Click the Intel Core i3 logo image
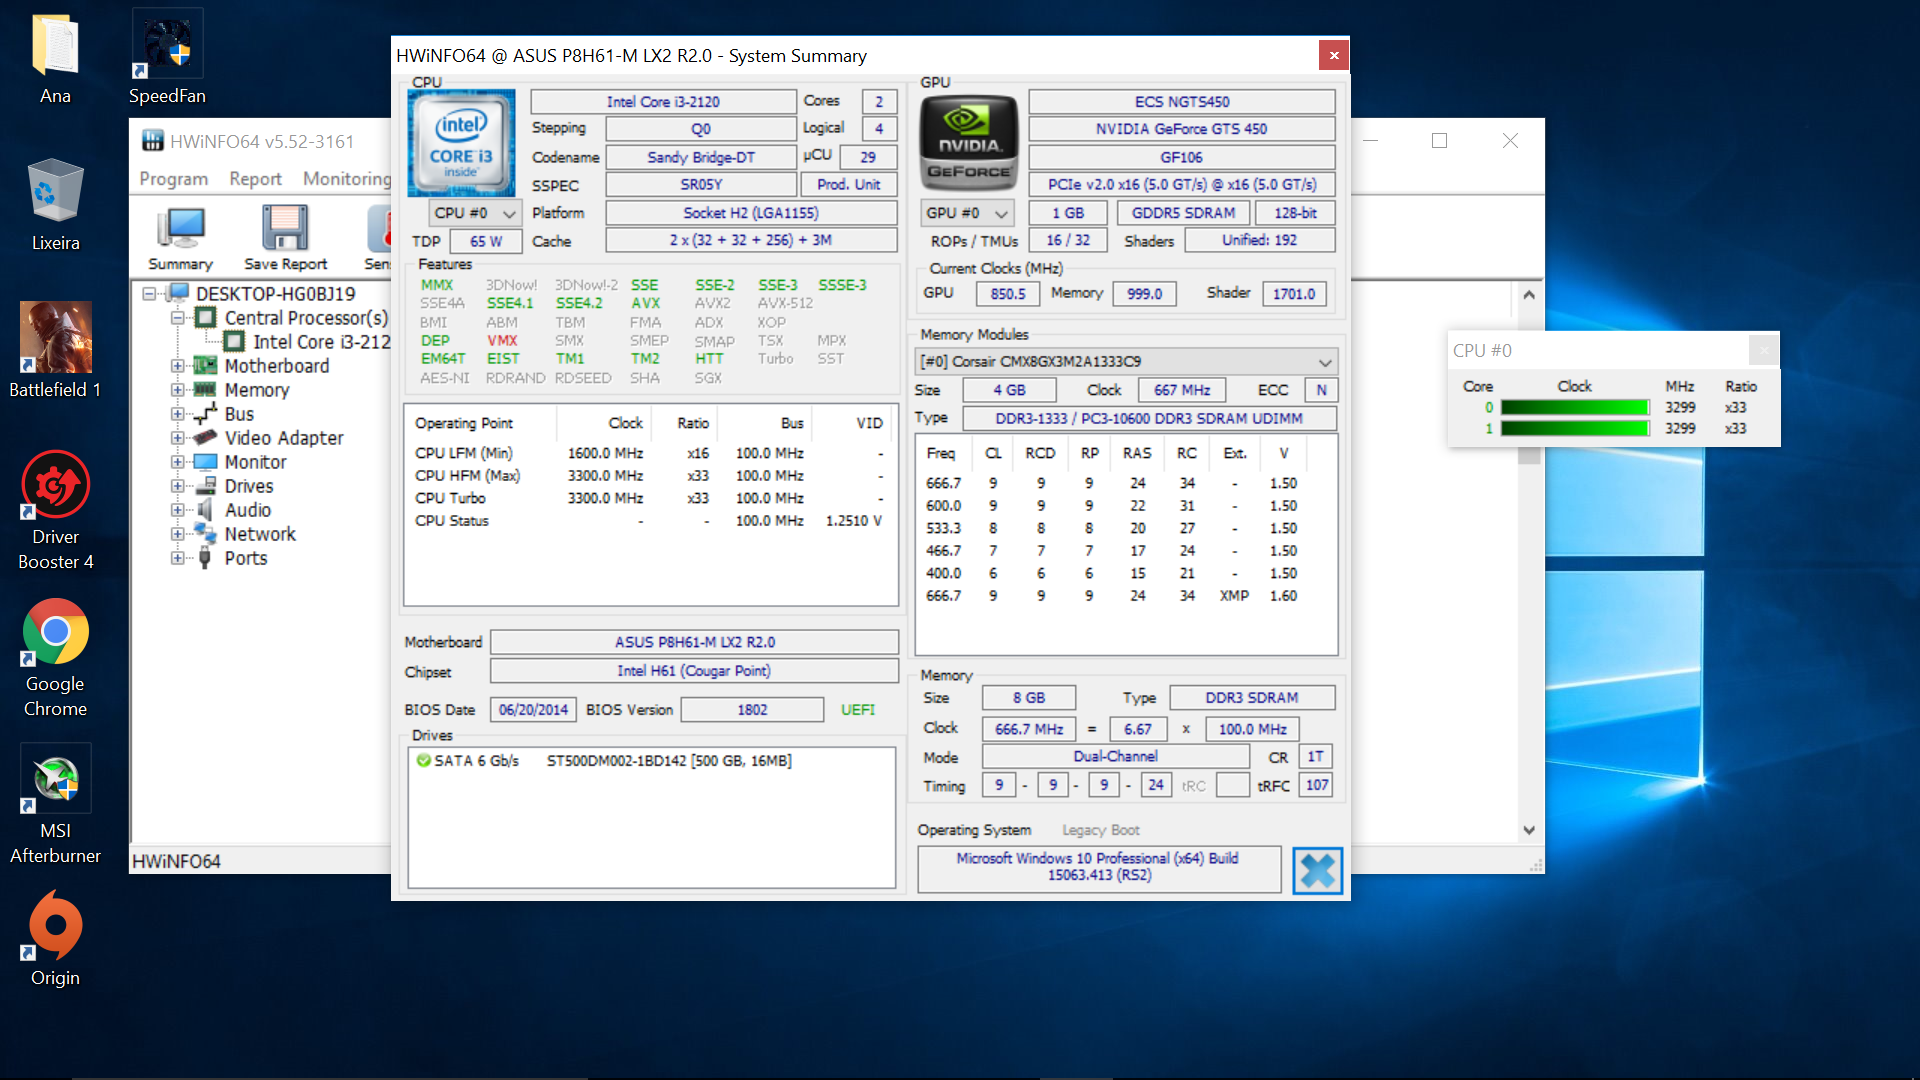Viewport: 1920px width, 1080px height. 461,142
